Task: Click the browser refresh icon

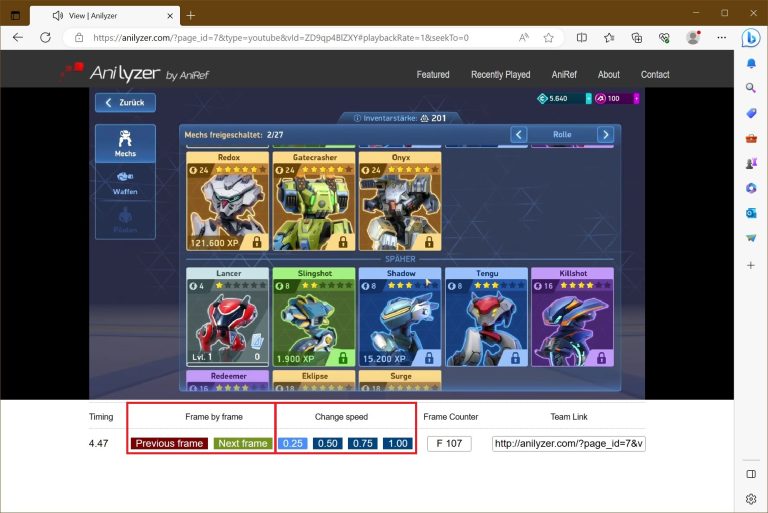Action: [x=45, y=37]
